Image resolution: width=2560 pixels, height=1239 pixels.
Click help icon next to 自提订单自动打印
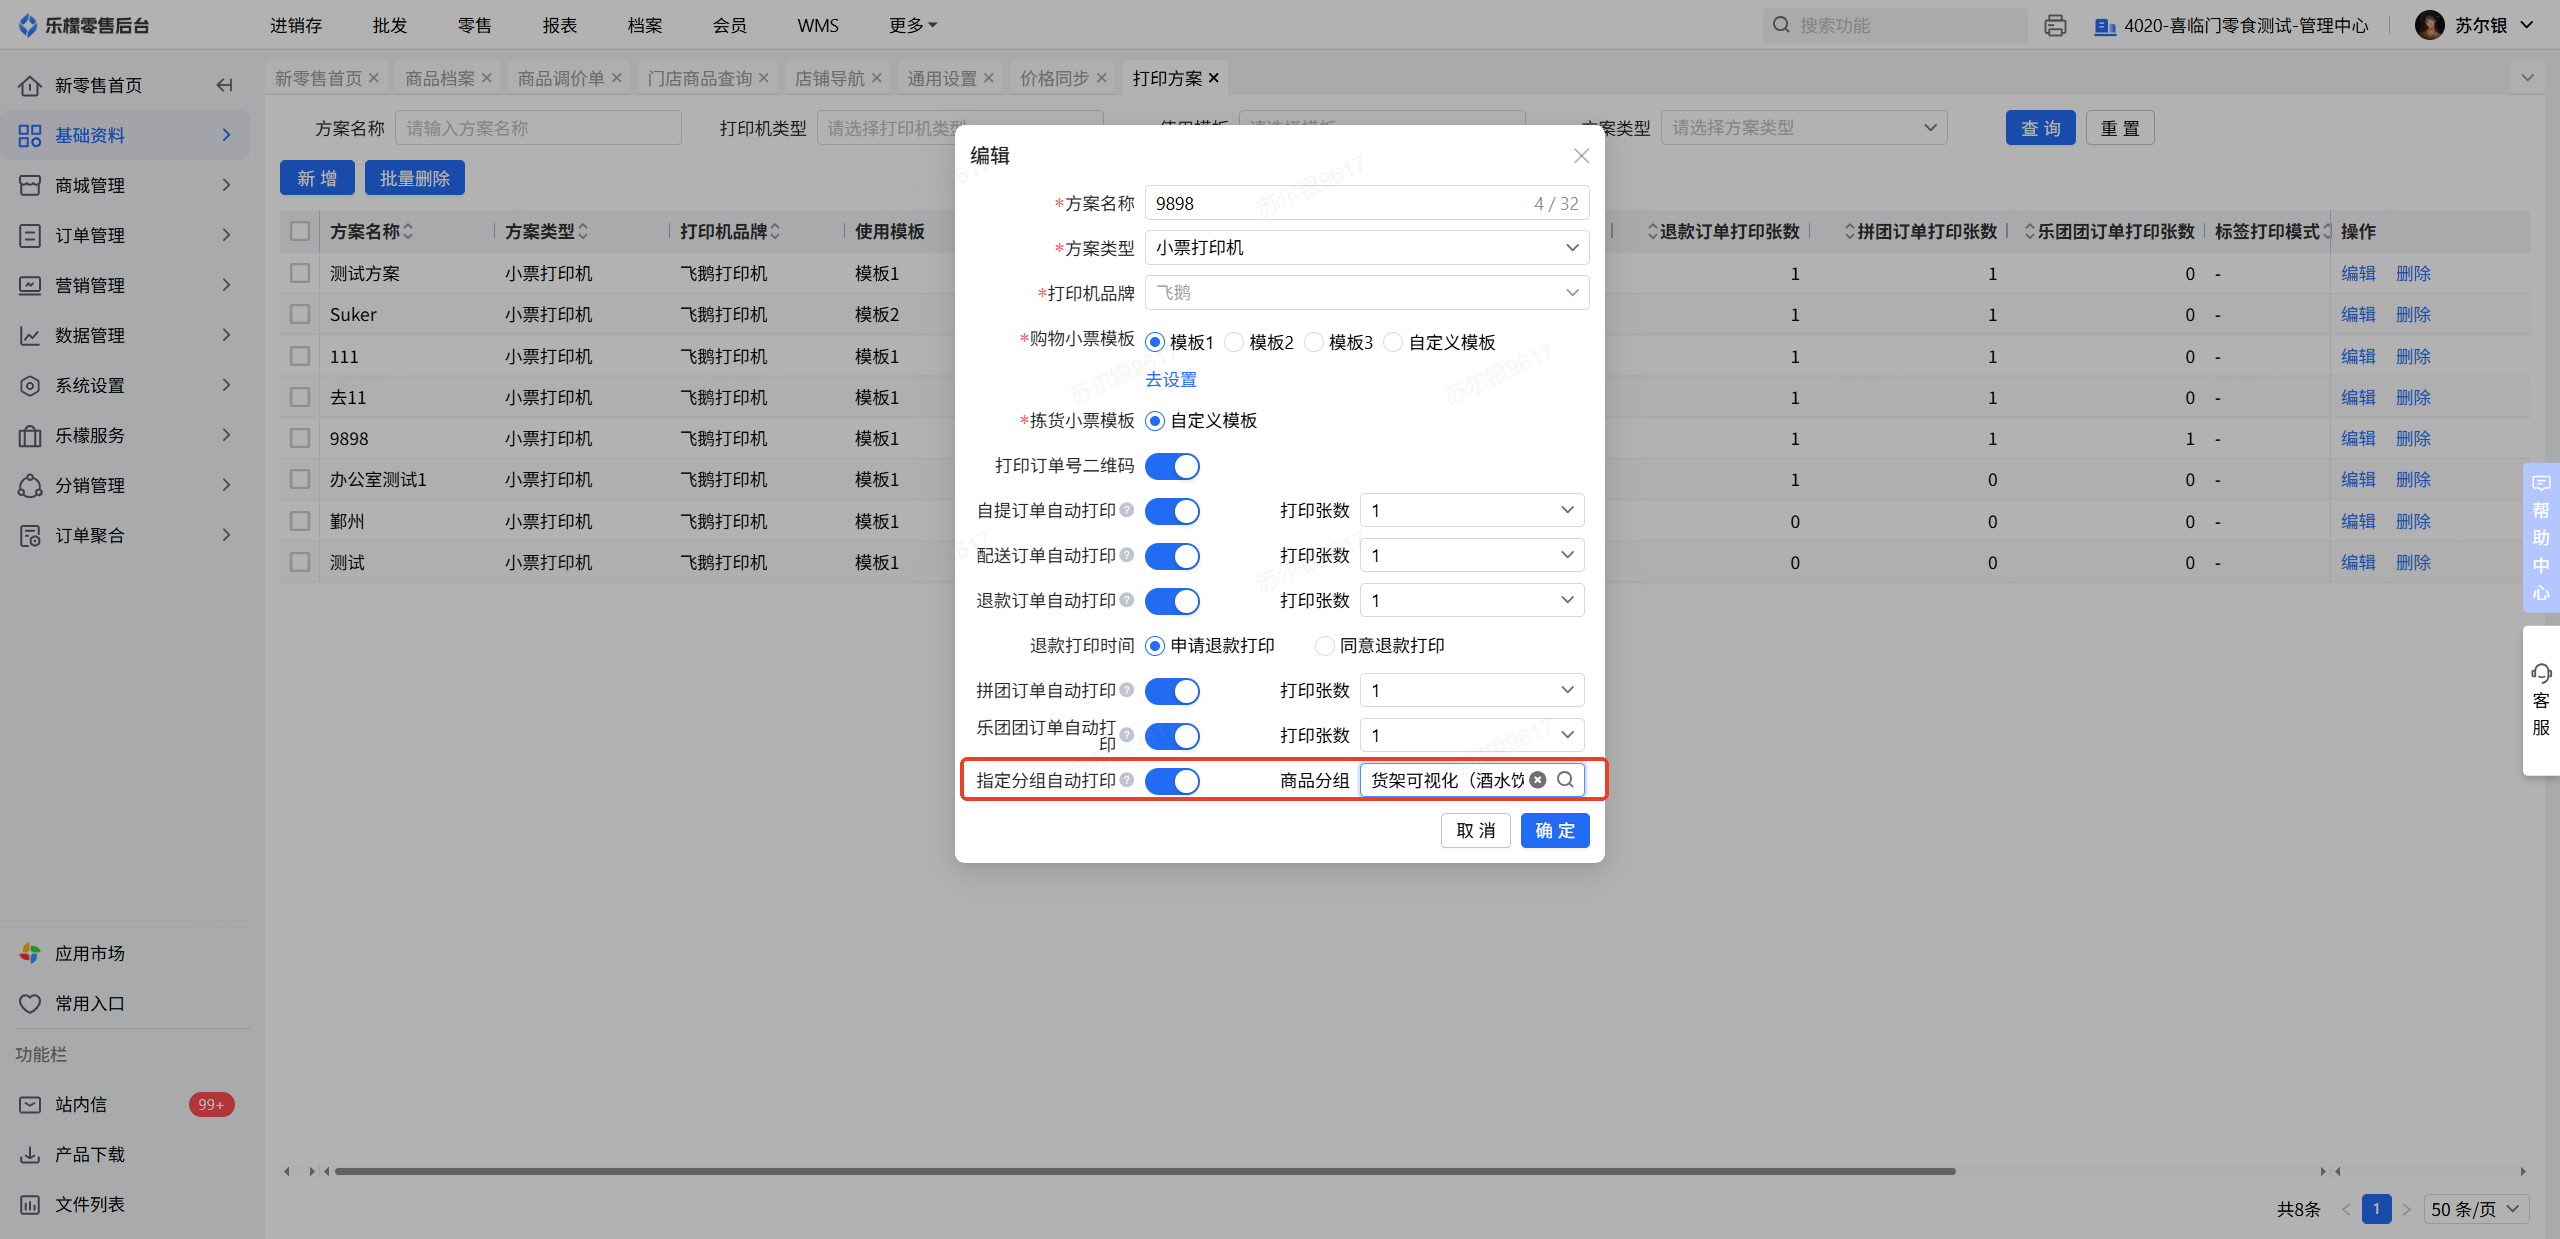click(x=1127, y=511)
